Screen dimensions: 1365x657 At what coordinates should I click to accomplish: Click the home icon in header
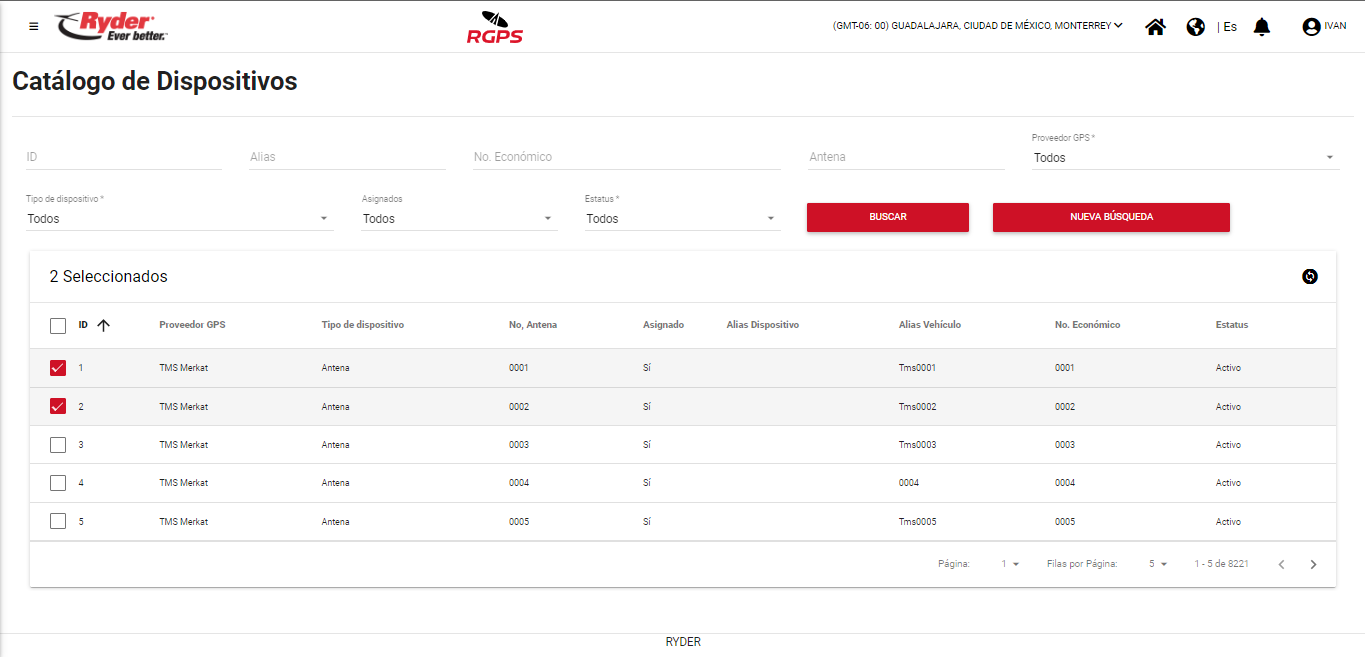coord(1155,27)
